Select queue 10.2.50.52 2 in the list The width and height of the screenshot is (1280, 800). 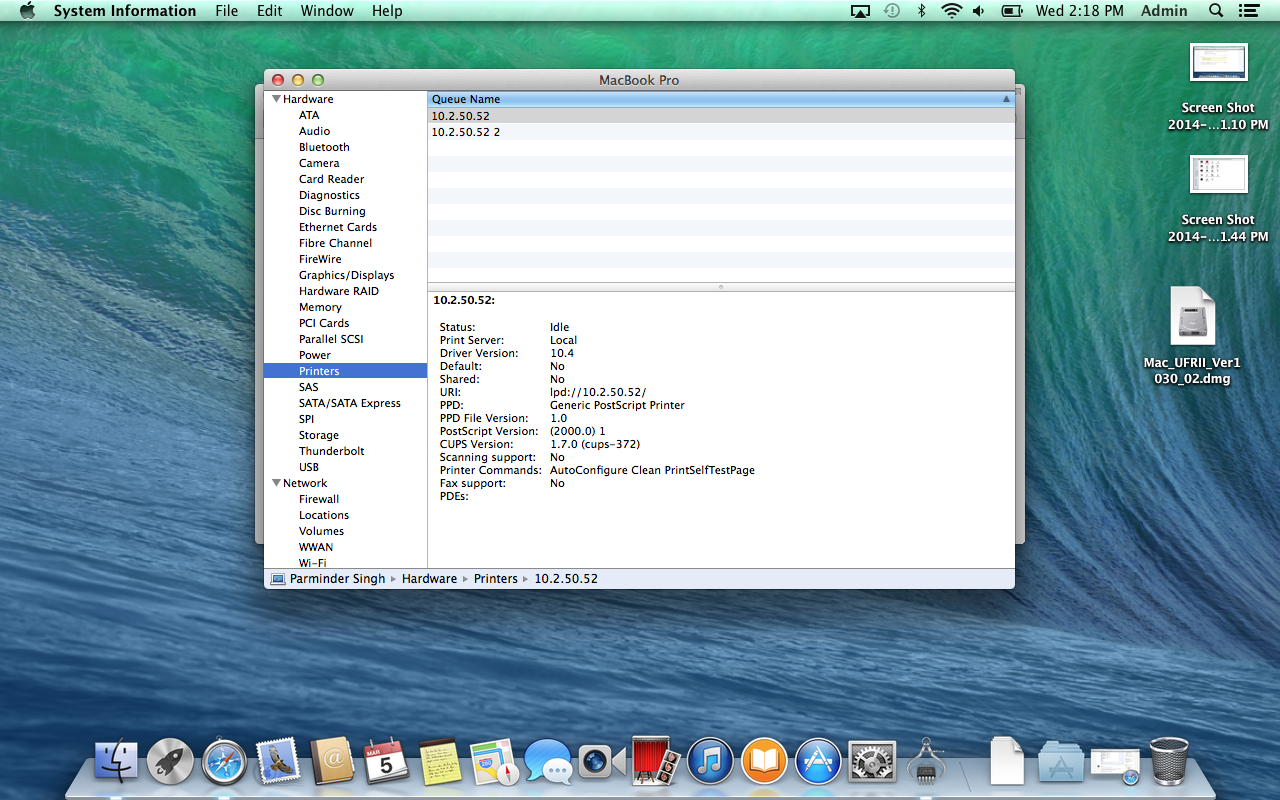pos(721,132)
